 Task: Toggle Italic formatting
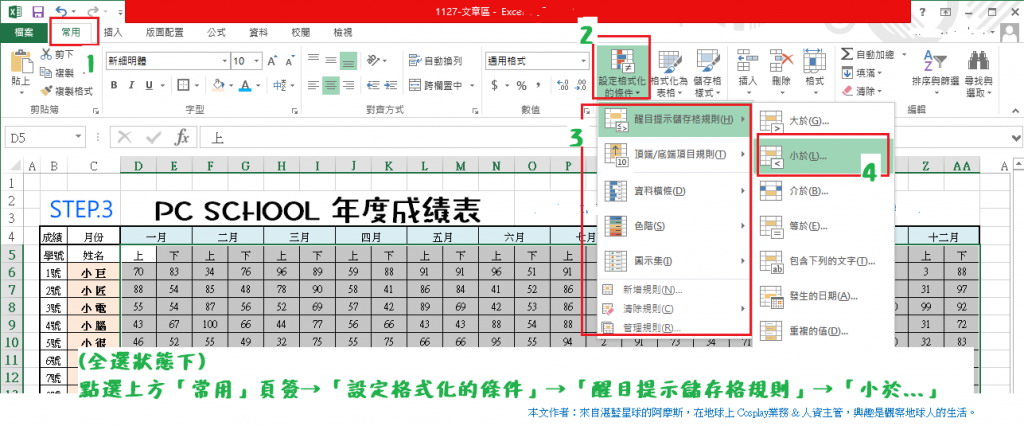click(131, 85)
